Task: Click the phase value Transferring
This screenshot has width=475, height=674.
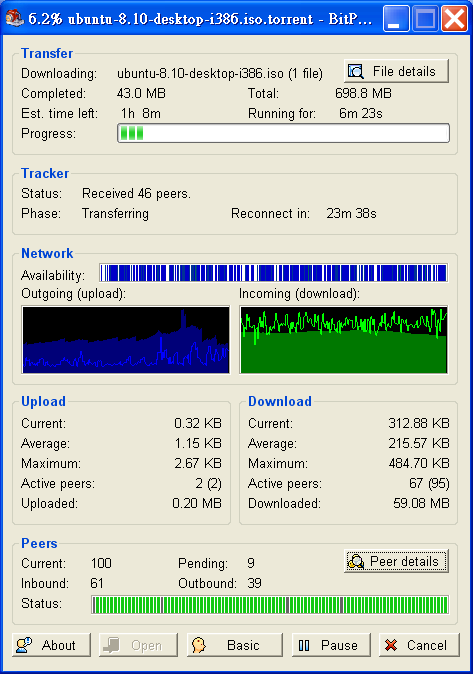Action: [x=115, y=214]
